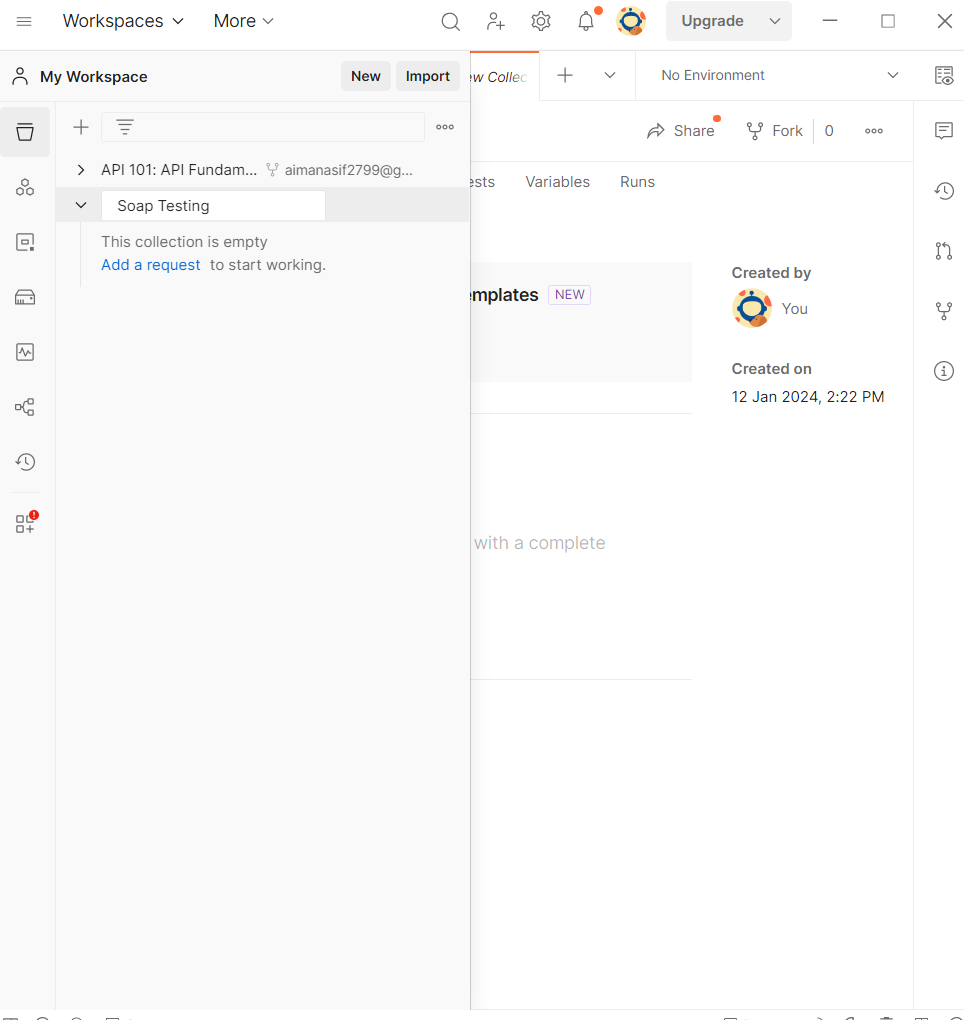Click the NEW badge beside templates
The height and width of the screenshot is (1020, 964).
click(x=569, y=295)
